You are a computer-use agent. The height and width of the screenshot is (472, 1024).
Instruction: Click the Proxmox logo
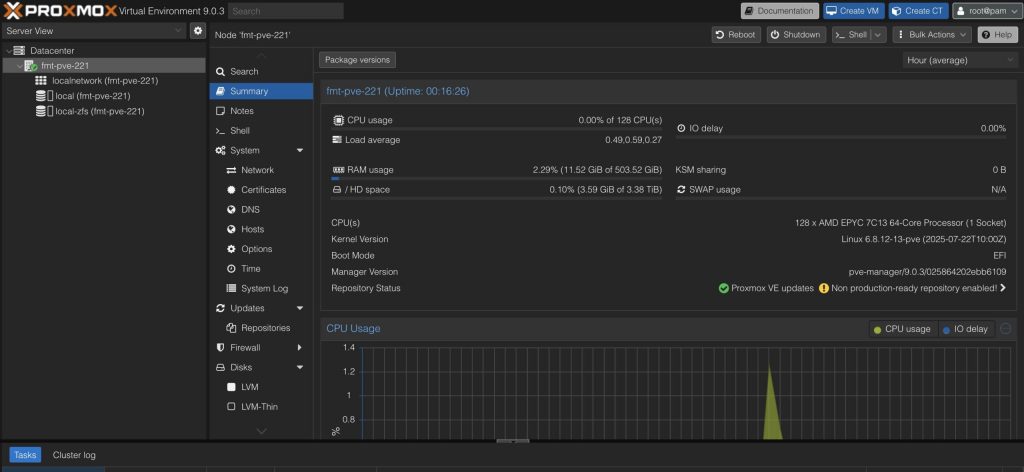60,10
